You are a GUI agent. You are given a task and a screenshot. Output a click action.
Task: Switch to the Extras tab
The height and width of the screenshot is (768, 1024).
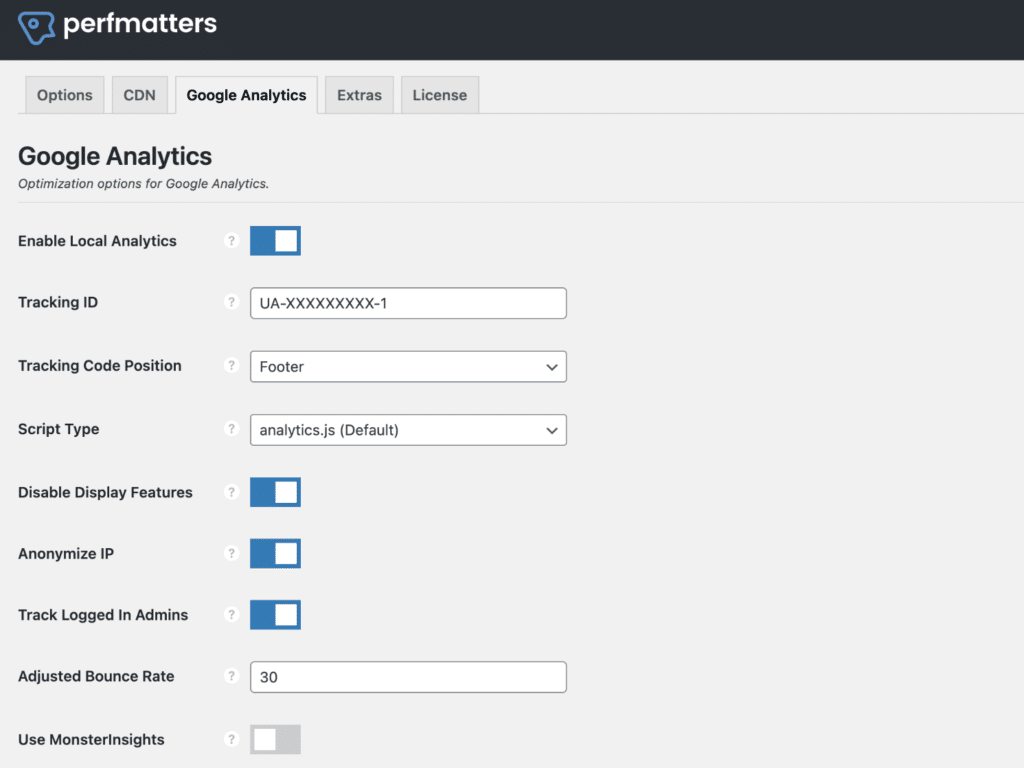tap(358, 94)
